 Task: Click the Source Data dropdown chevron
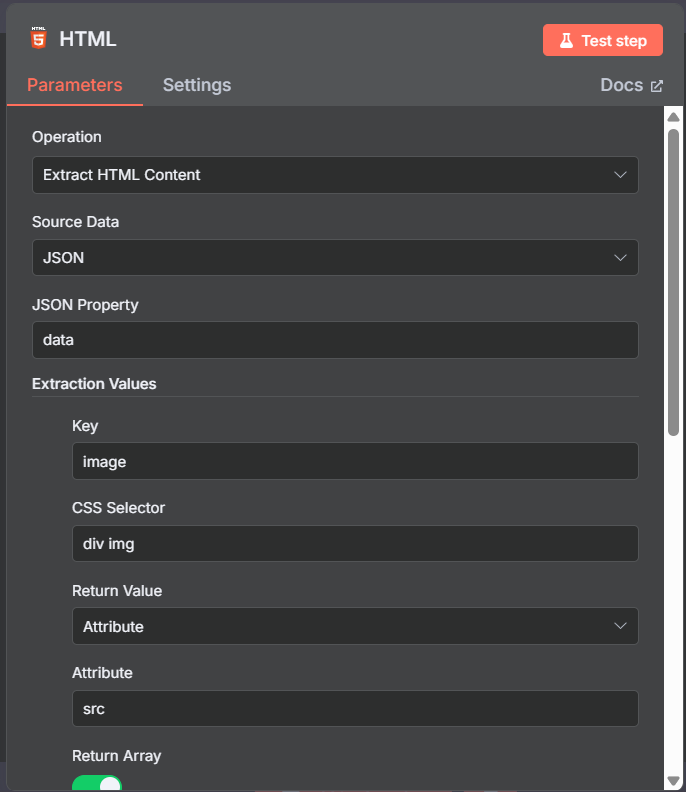620,258
